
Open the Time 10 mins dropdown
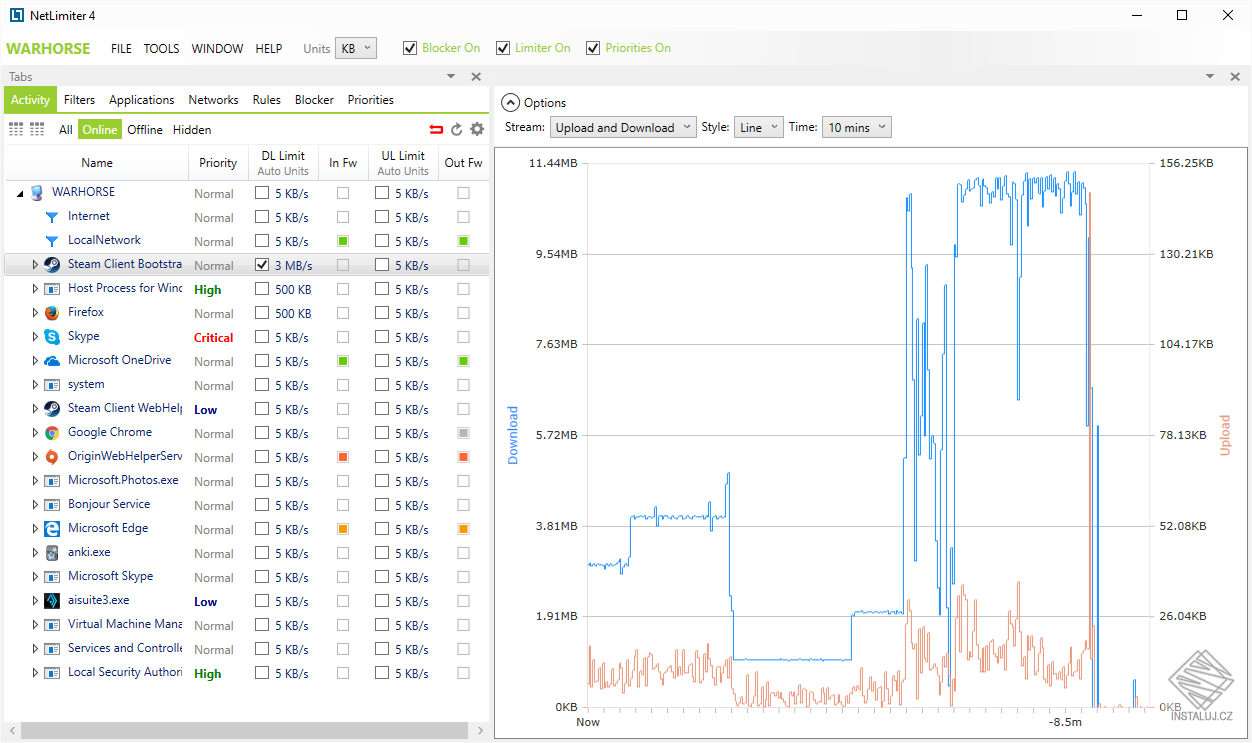click(856, 127)
